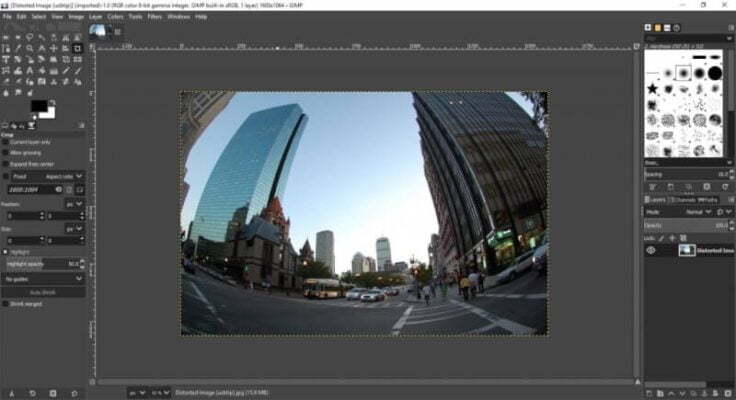Screen dimensions: 736x400
Task: Select the Gradient tool
Action: click(x=54, y=71)
